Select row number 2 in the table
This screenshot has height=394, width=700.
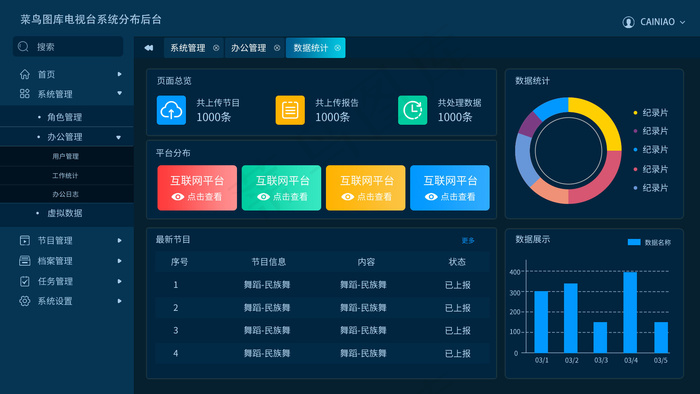pyautogui.click(x=175, y=308)
